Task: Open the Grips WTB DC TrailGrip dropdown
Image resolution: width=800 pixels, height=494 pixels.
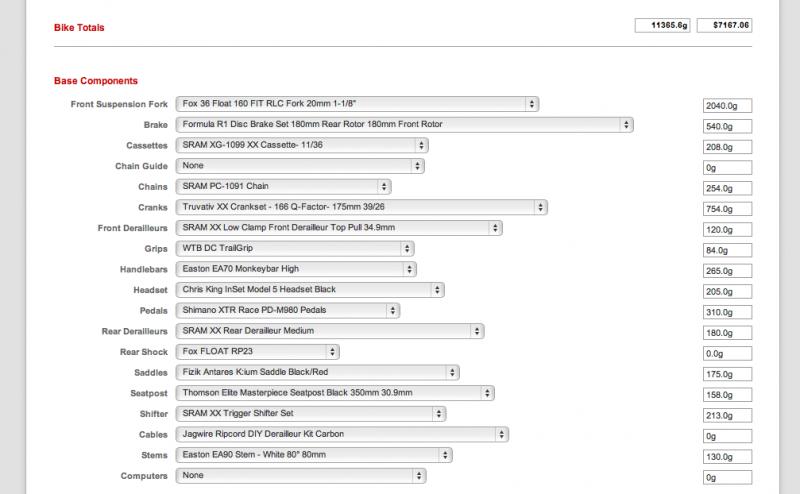Action: pos(296,248)
